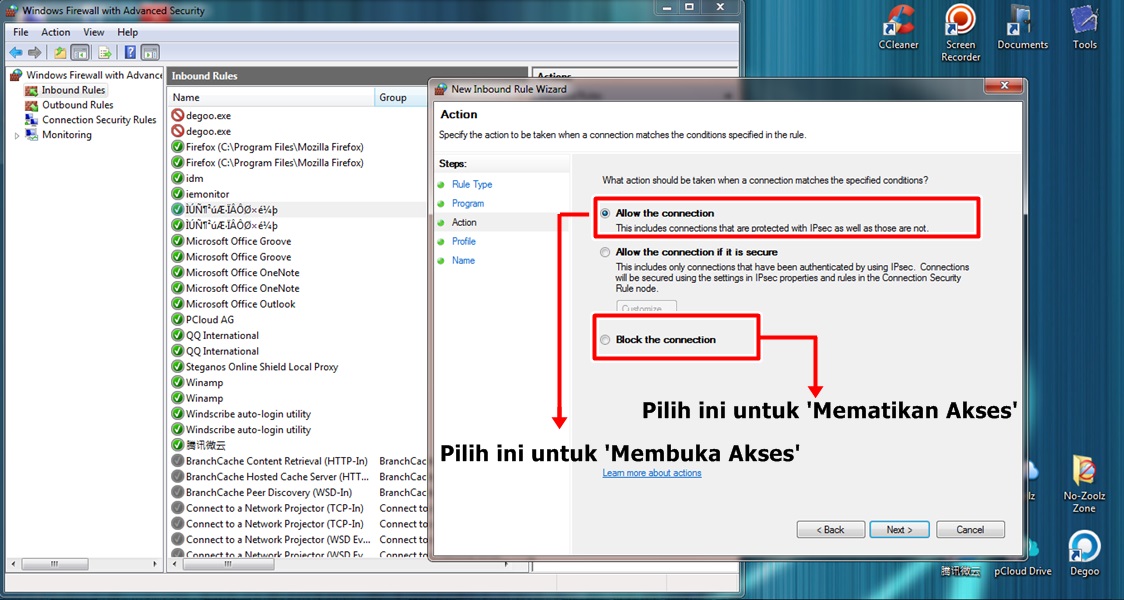1124x600 pixels.
Task: Open the Documents desktop shortcut
Action: 1022,27
